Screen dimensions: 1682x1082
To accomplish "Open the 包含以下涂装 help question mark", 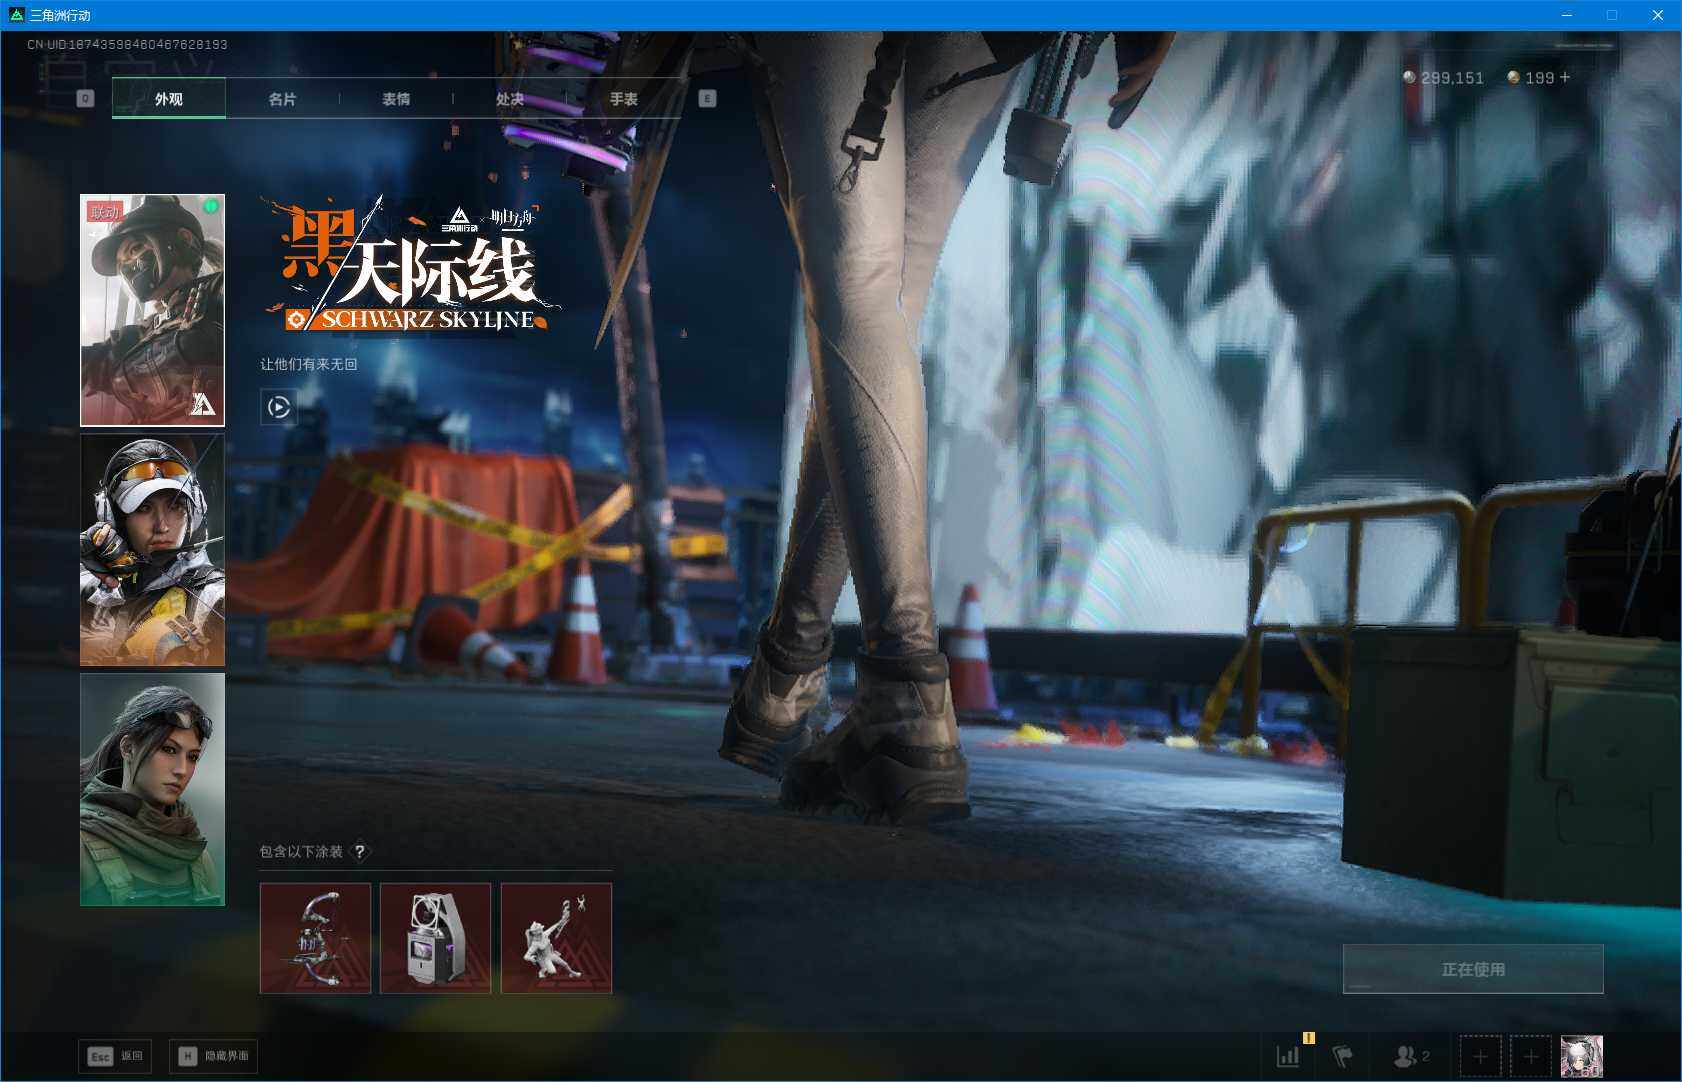I will (359, 851).
